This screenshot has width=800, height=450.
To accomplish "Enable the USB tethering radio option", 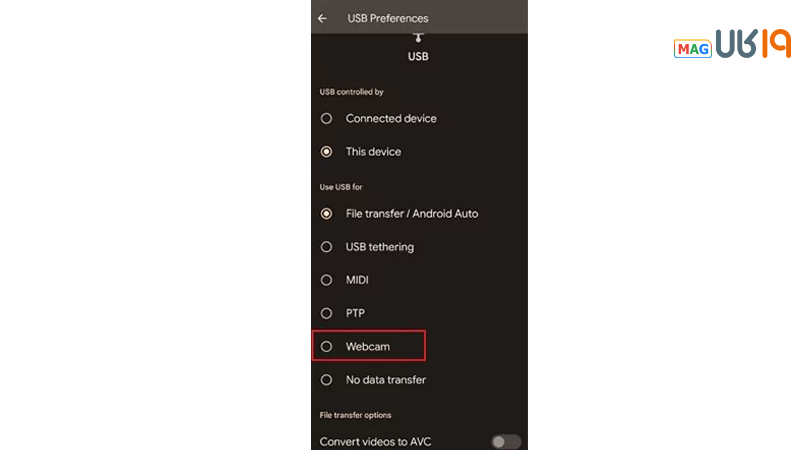I will [326, 247].
